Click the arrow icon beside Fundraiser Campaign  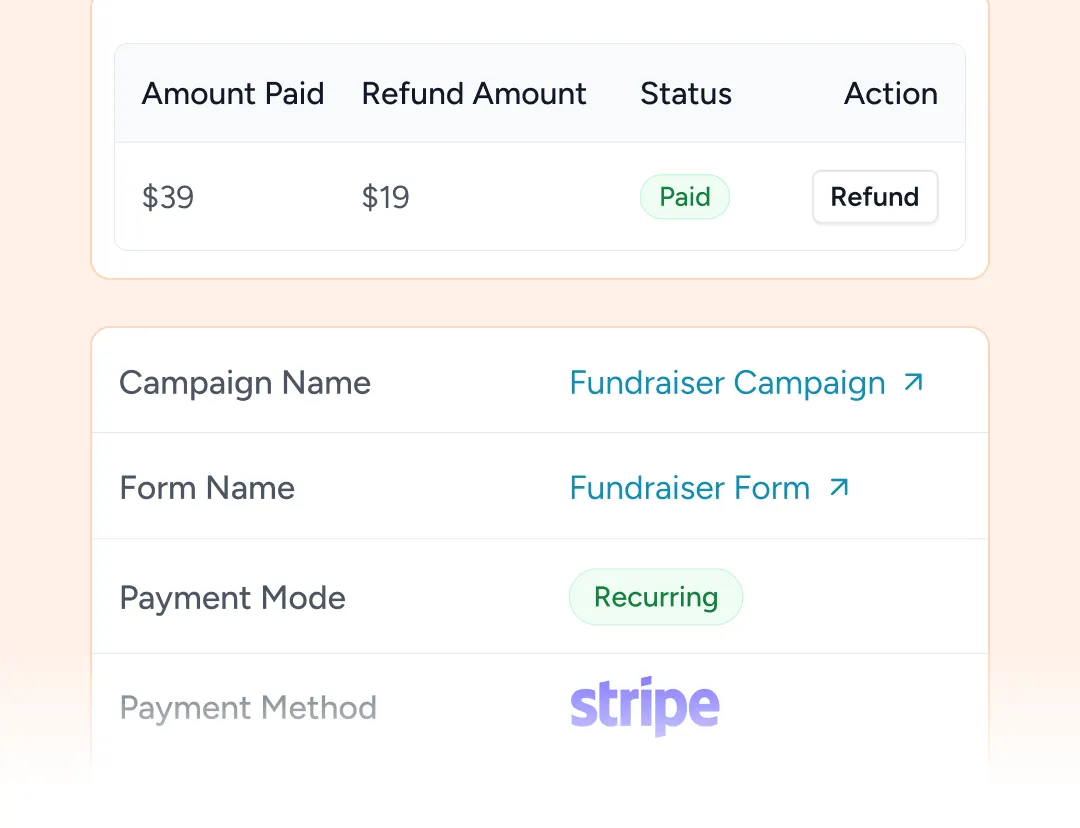(x=913, y=382)
